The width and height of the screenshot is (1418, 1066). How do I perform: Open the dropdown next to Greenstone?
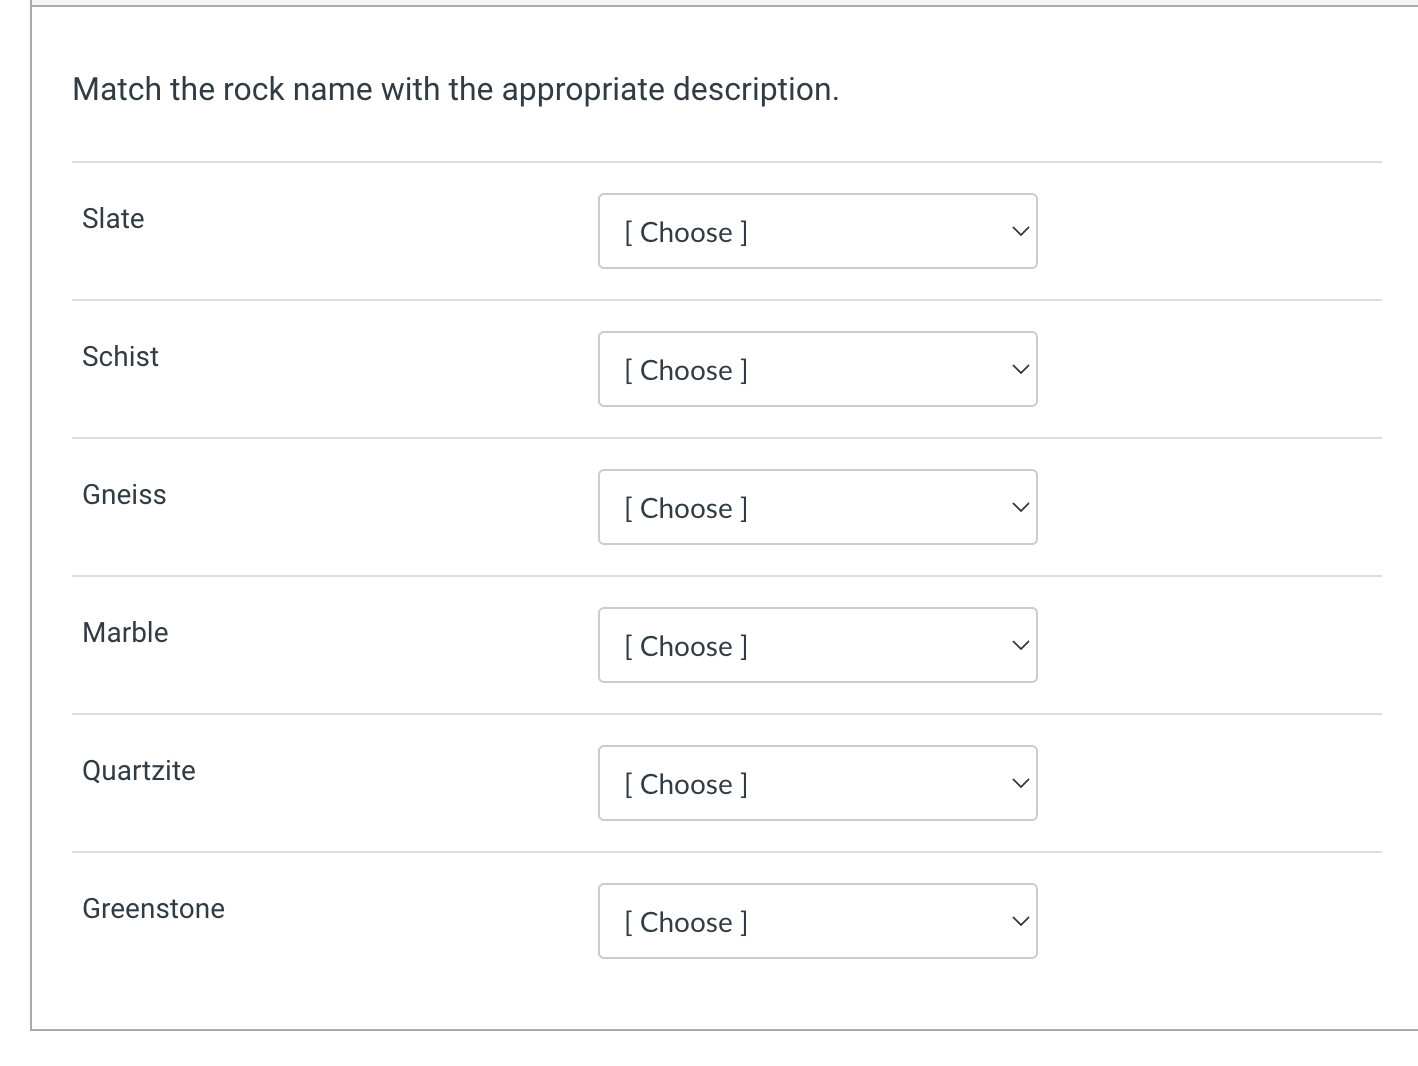[817, 921]
